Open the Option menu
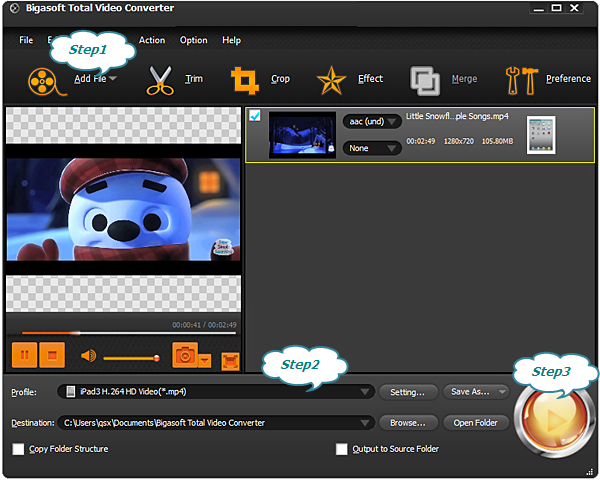 [194, 40]
